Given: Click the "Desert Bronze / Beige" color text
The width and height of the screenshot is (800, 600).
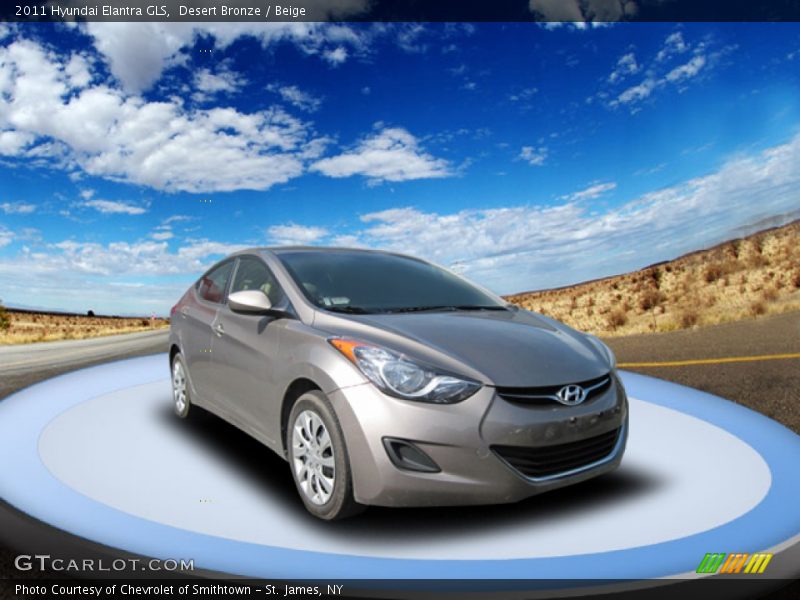Looking at the screenshot, I should click(242, 11).
